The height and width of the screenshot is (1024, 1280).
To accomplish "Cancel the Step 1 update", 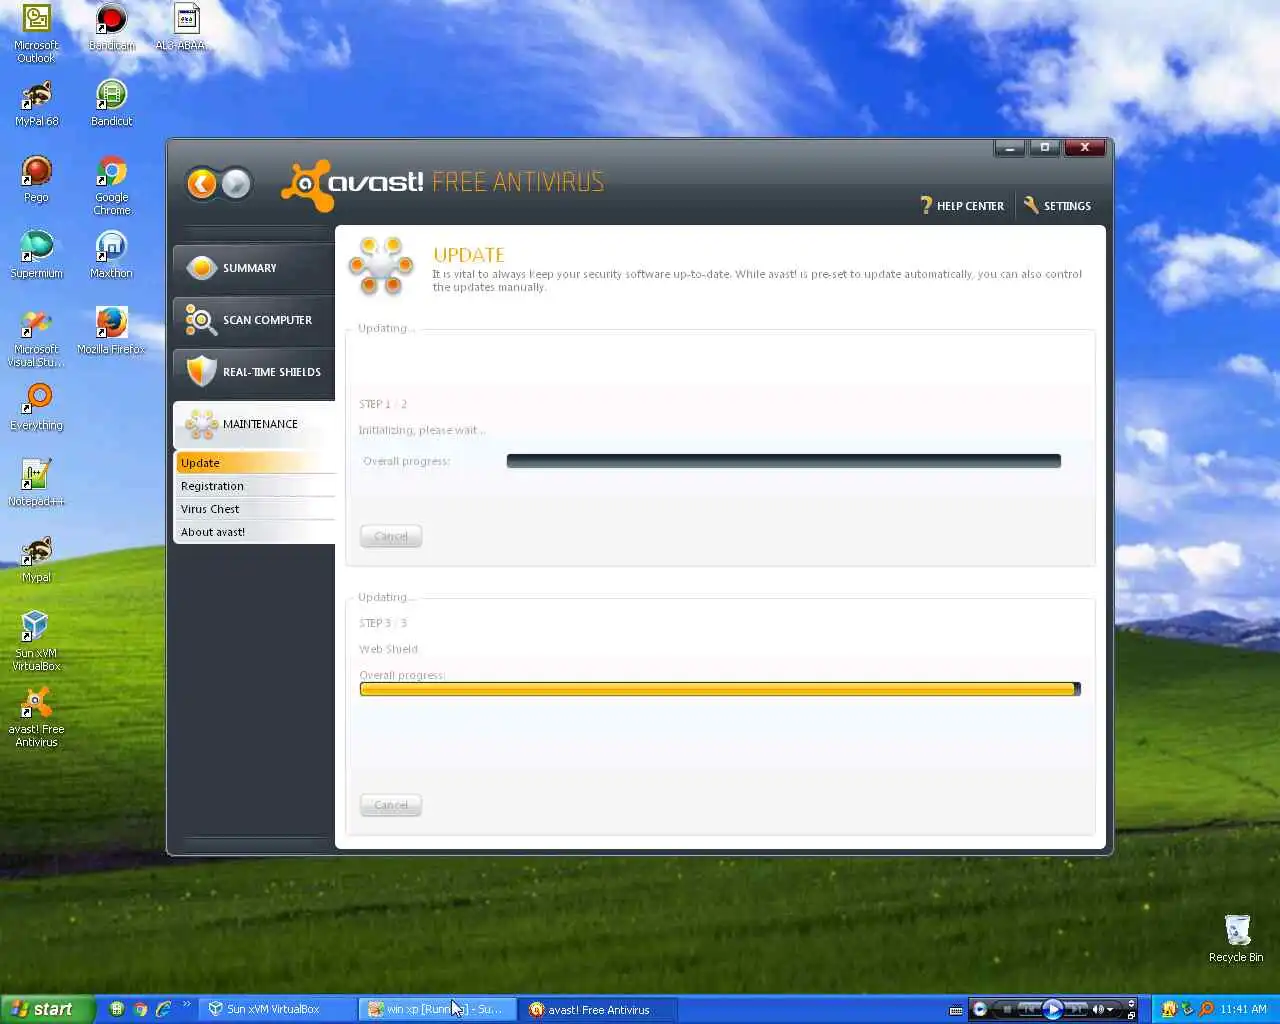I will coord(391,536).
